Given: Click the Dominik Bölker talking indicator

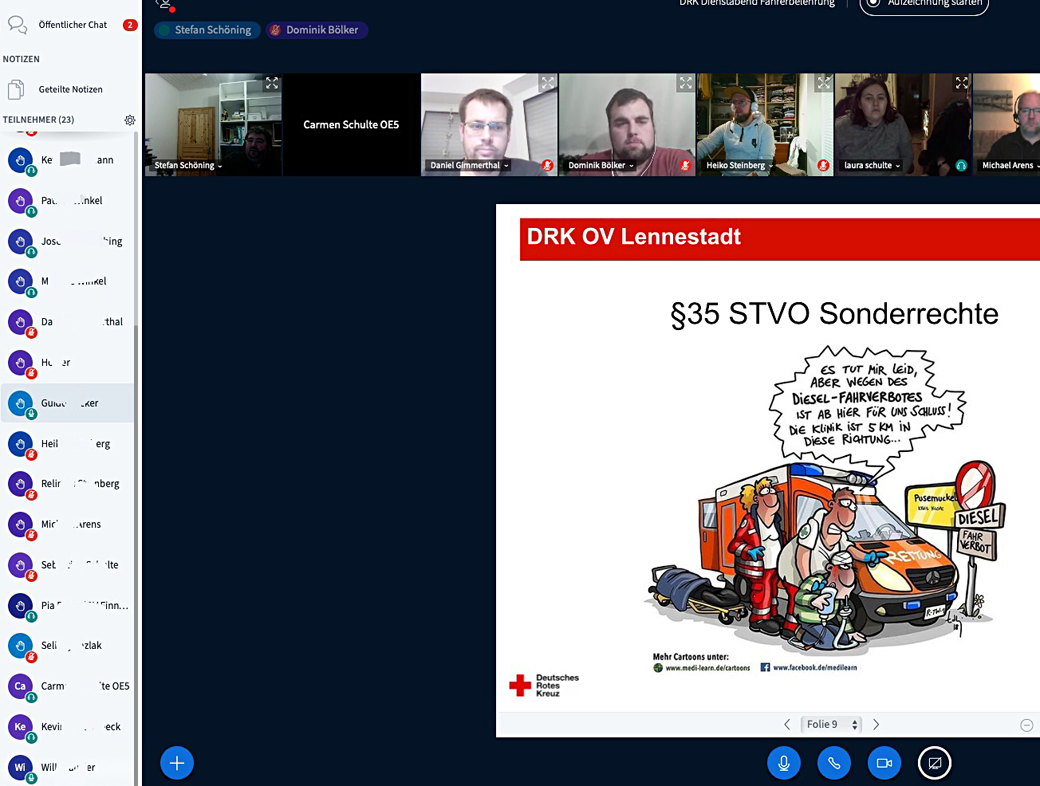Looking at the screenshot, I should [318, 30].
